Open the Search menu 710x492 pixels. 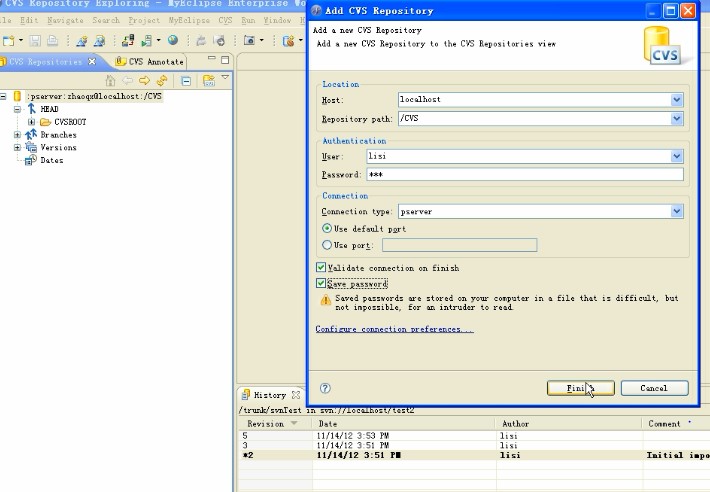106,20
